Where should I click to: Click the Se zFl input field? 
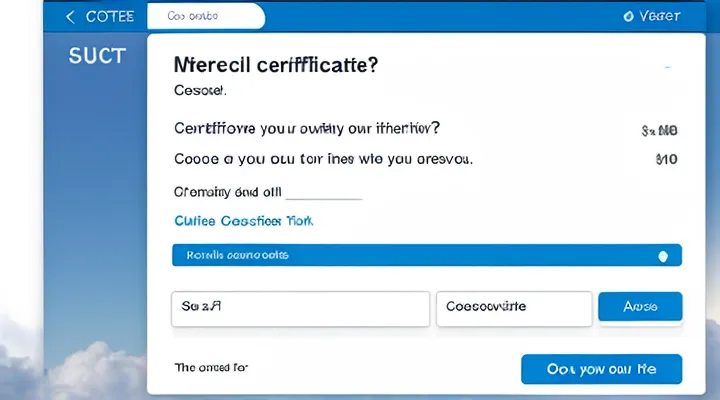click(x=300, y=308)
